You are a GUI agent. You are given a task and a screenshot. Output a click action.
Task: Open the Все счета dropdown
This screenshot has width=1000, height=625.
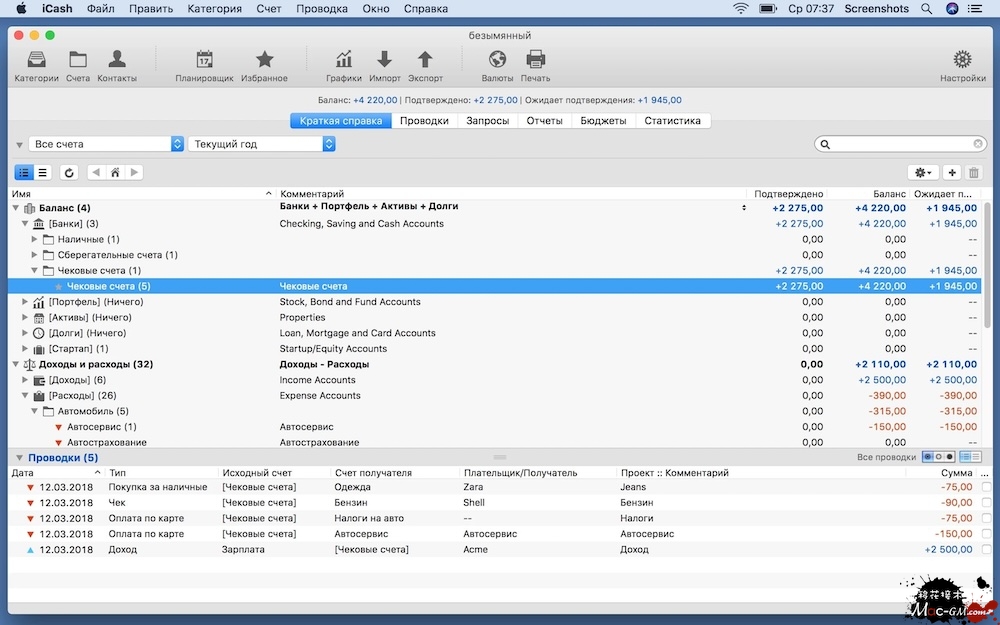pyautogui.click(x=106, y=144)
